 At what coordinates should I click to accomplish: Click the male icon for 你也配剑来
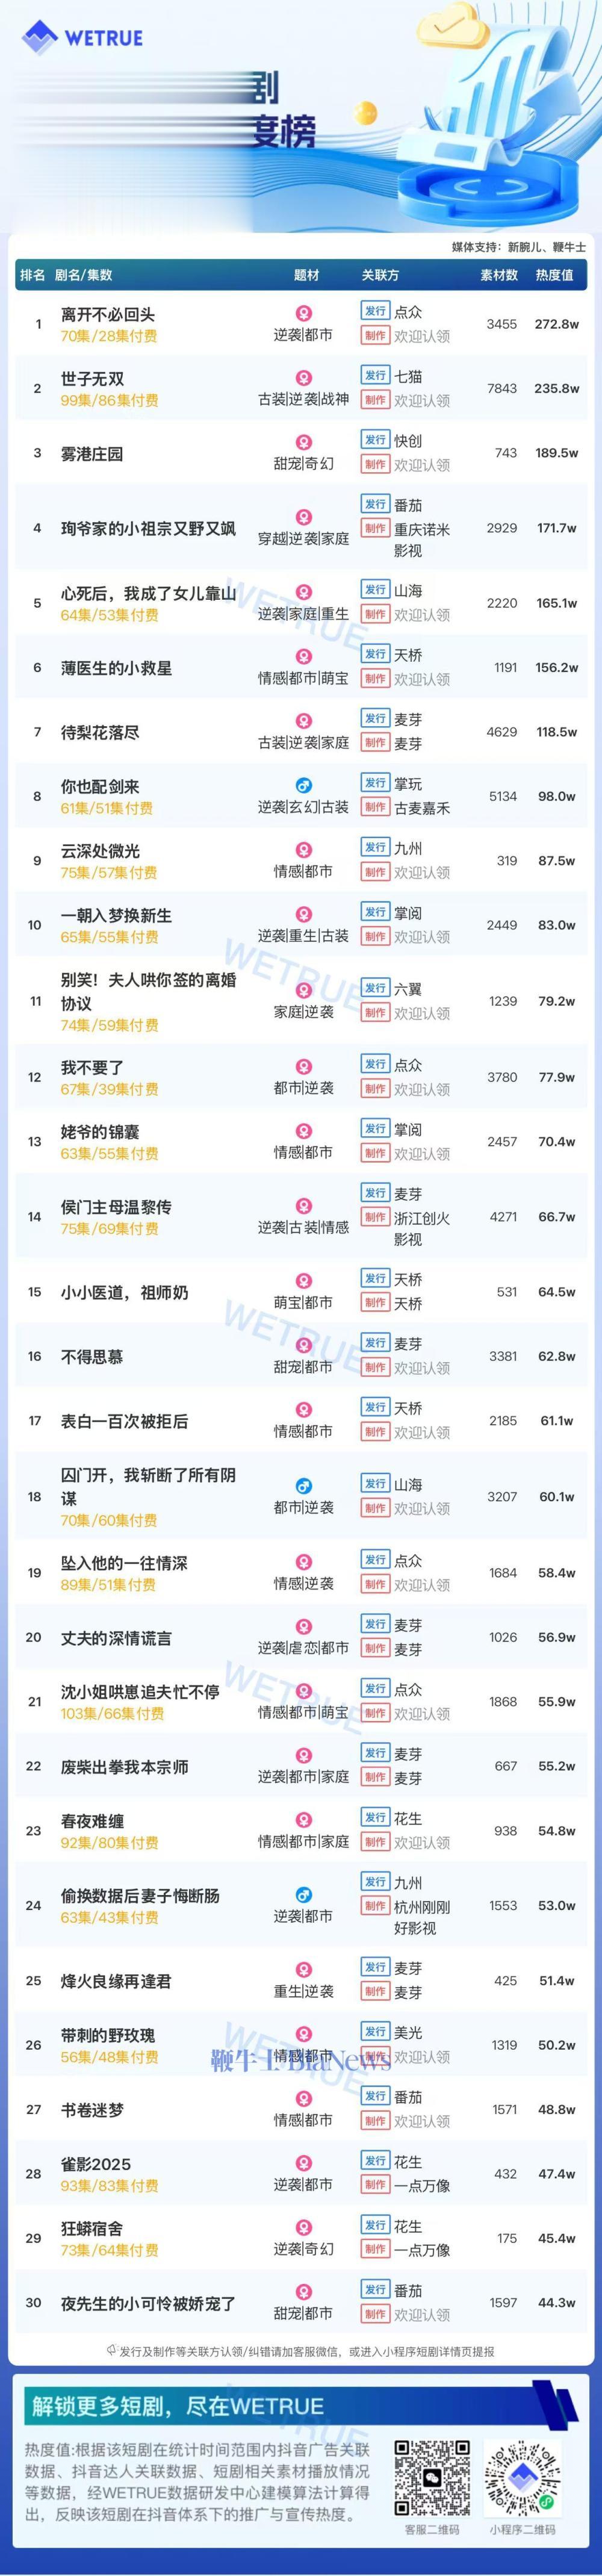tap(303, 786)
